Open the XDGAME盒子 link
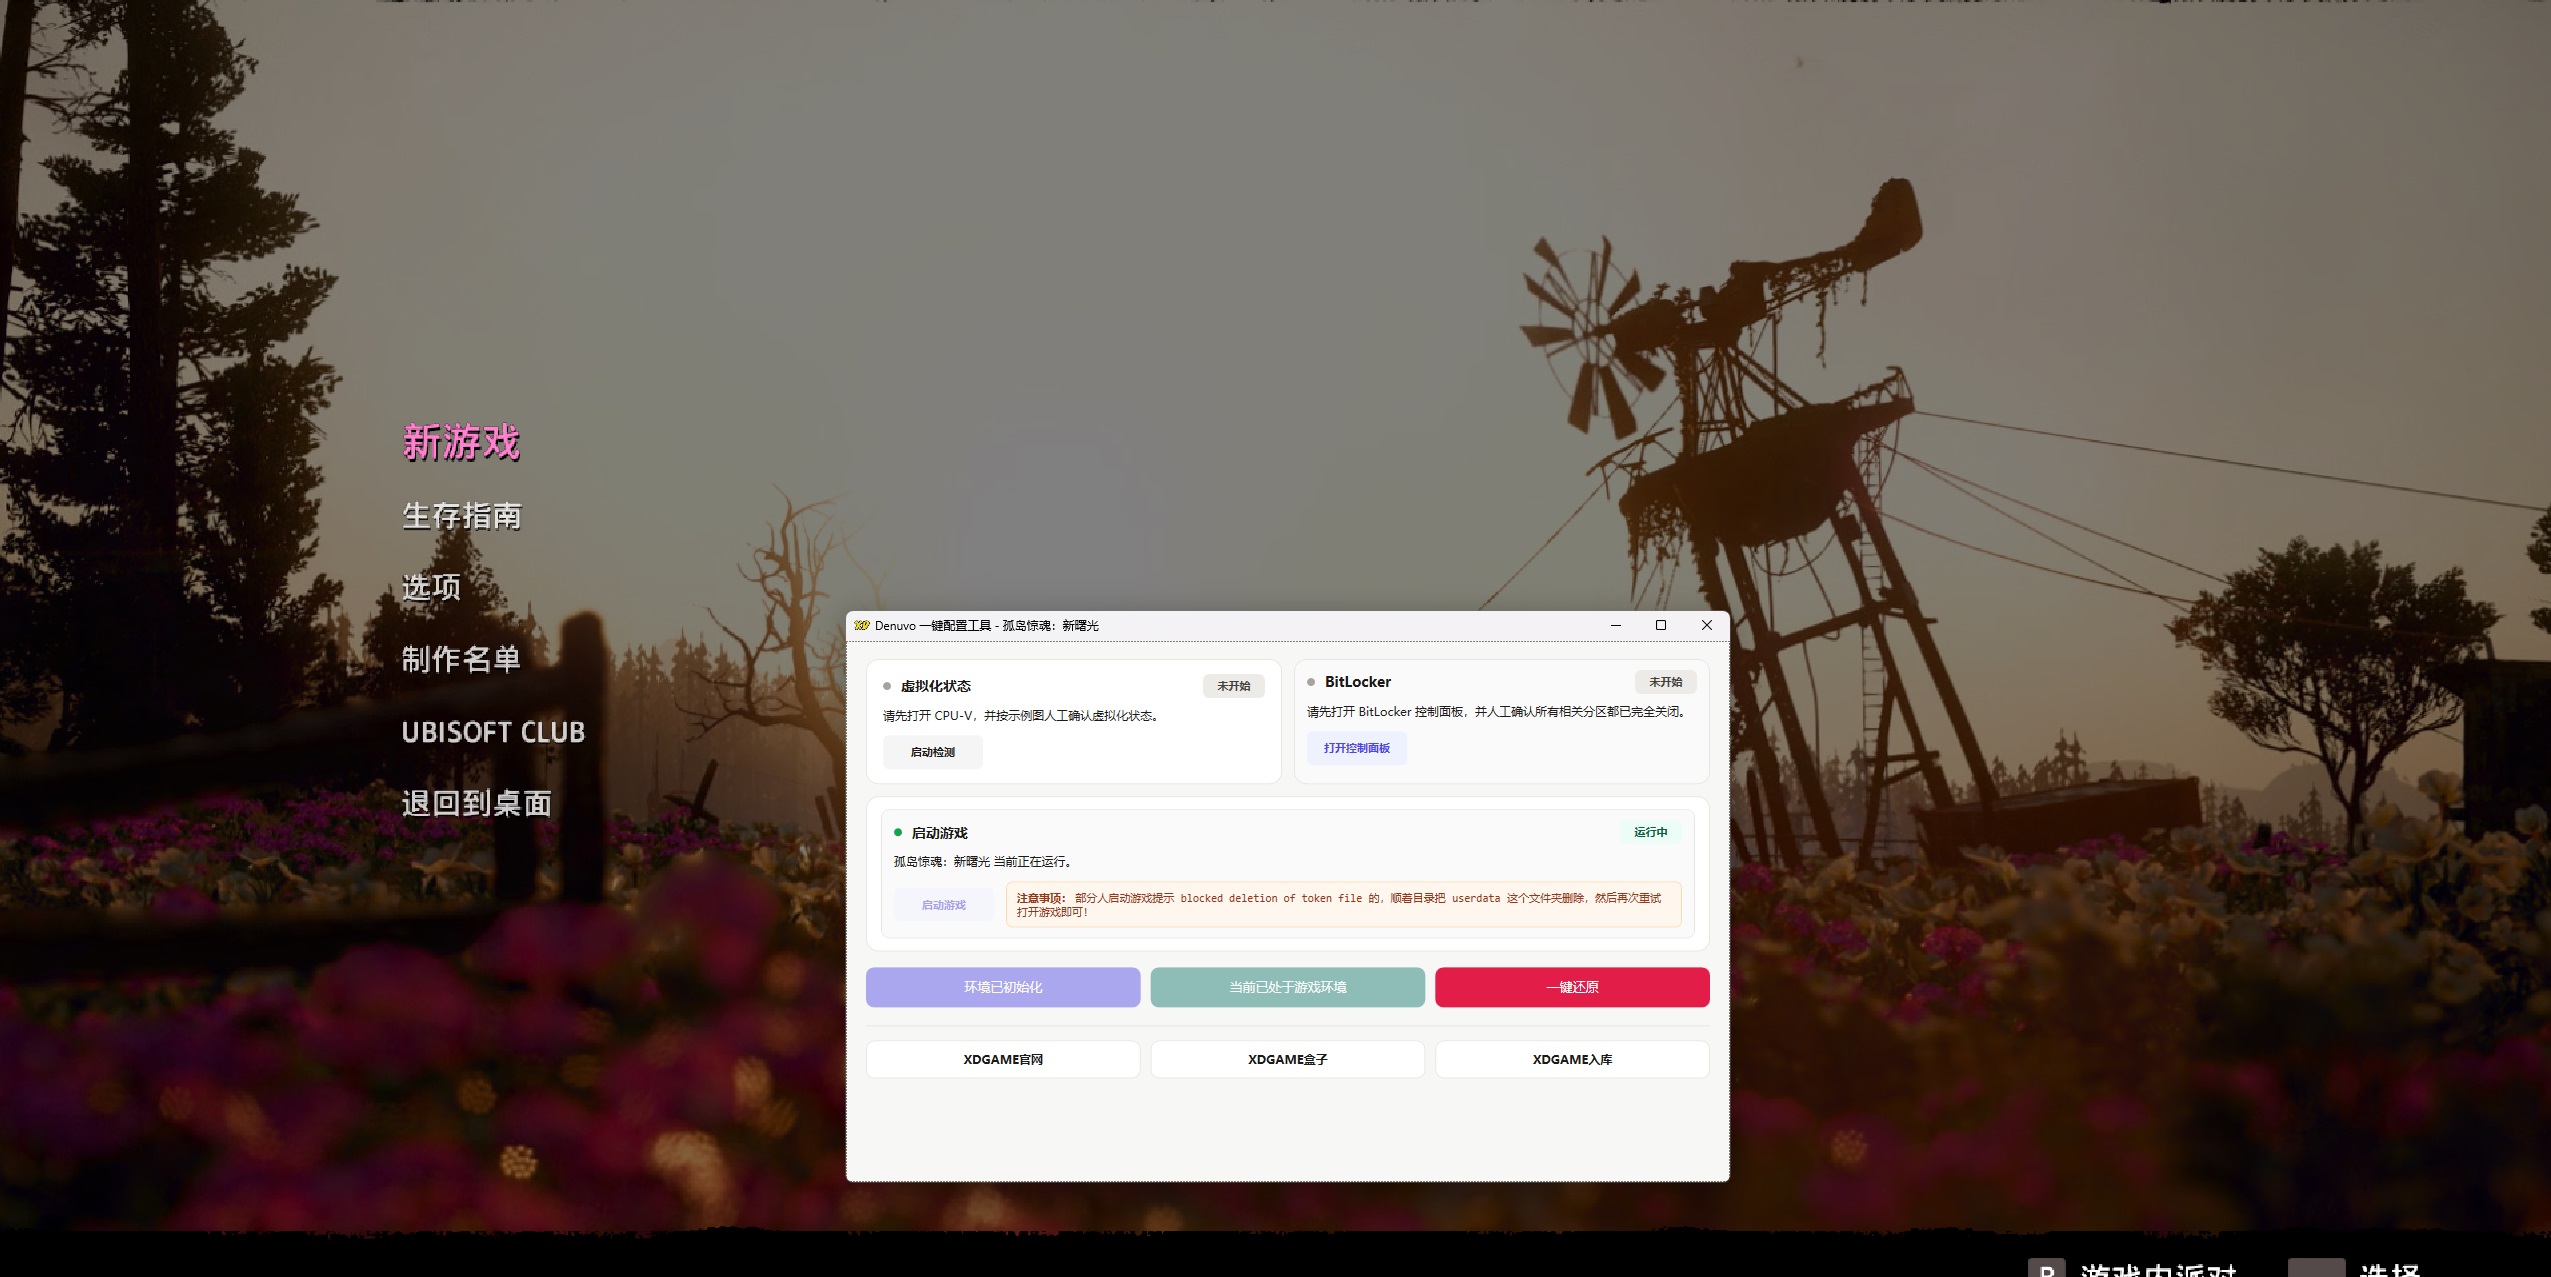2551x1277 pixels. (x=1287, y=1059)
